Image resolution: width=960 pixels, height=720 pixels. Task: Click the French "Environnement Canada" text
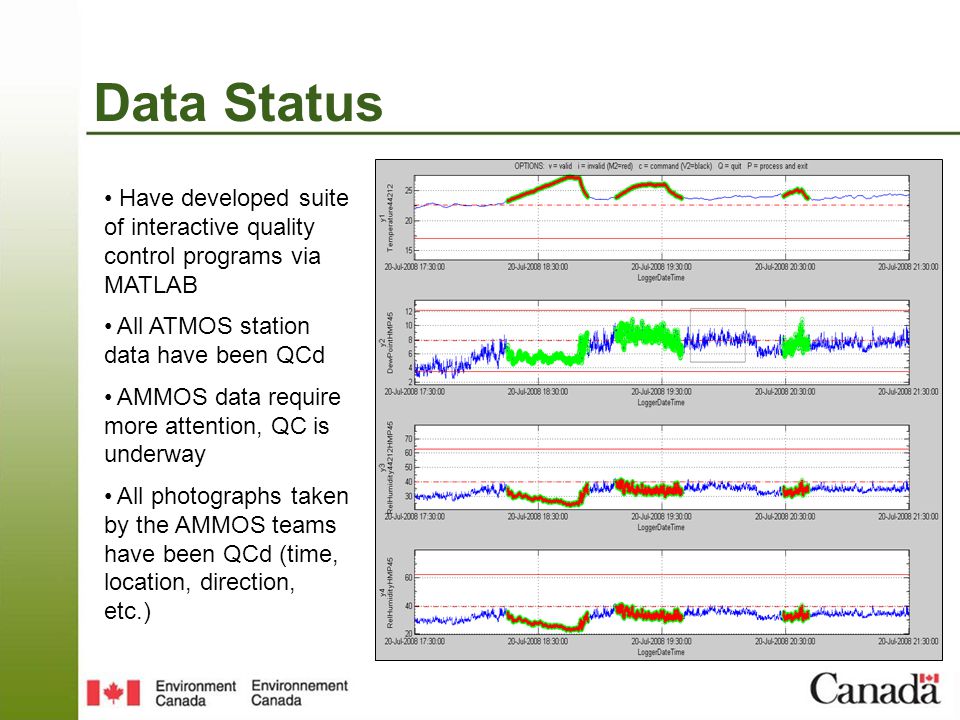[299, 693]
